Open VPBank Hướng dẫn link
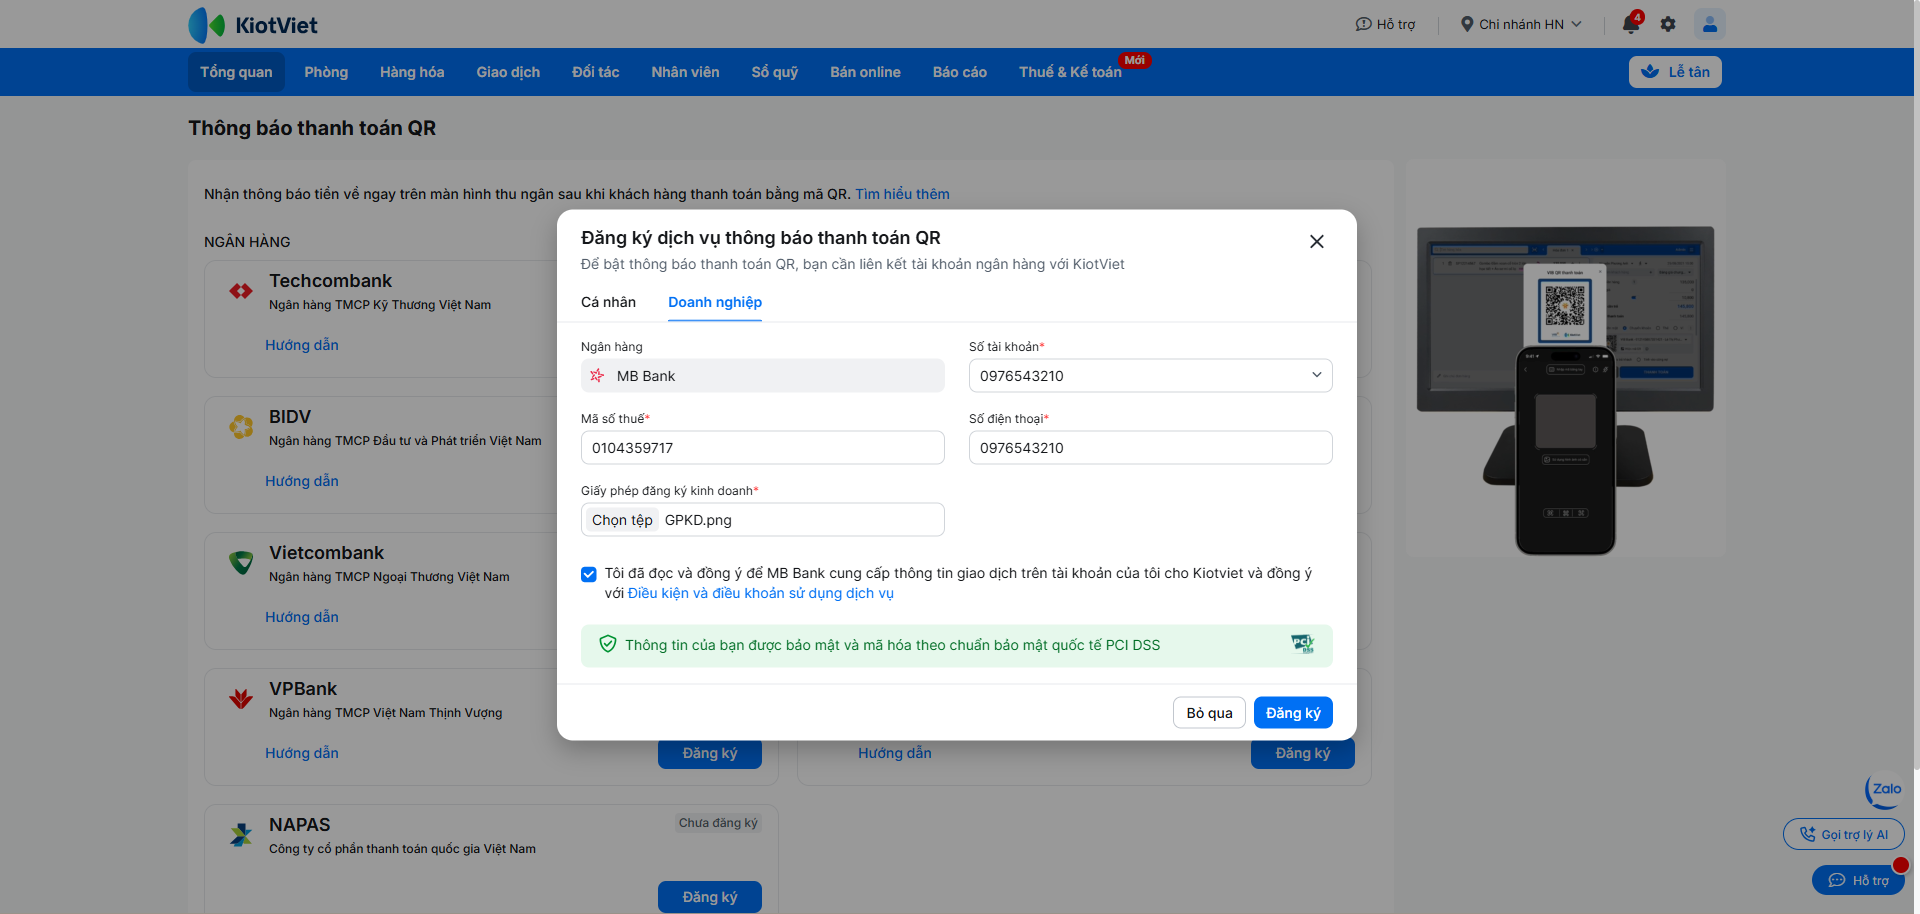 point(302,753)
